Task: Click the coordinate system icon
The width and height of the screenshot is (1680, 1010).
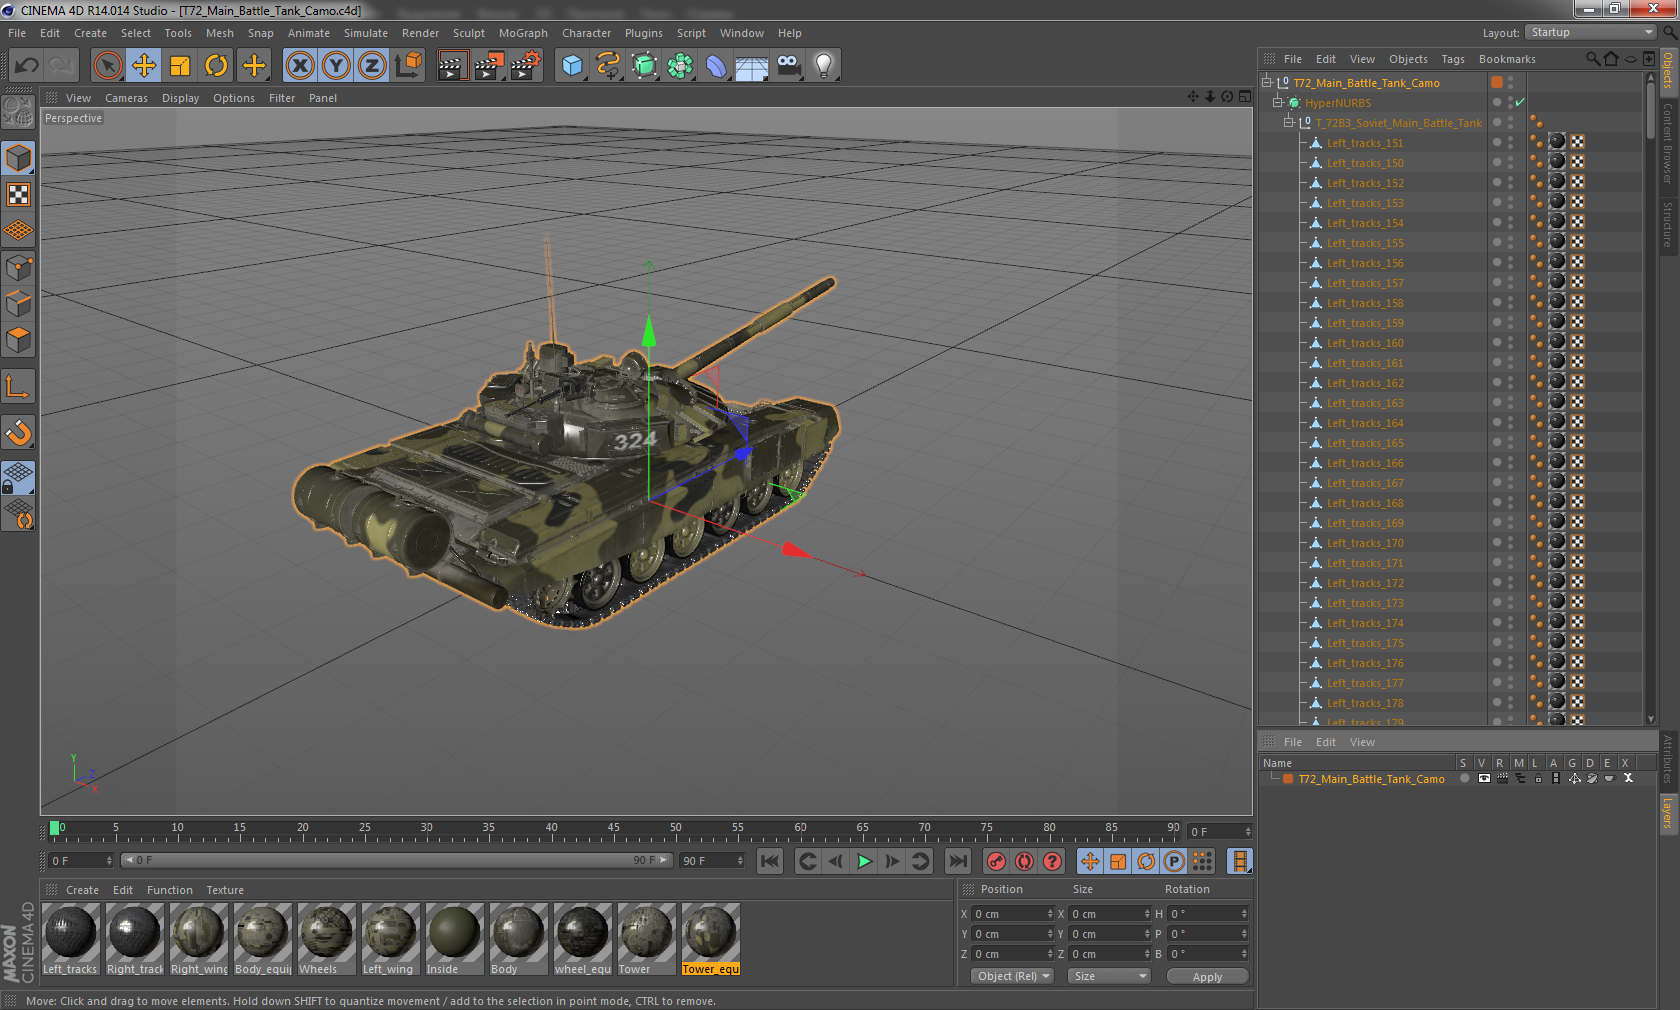Action: (409, 66)
